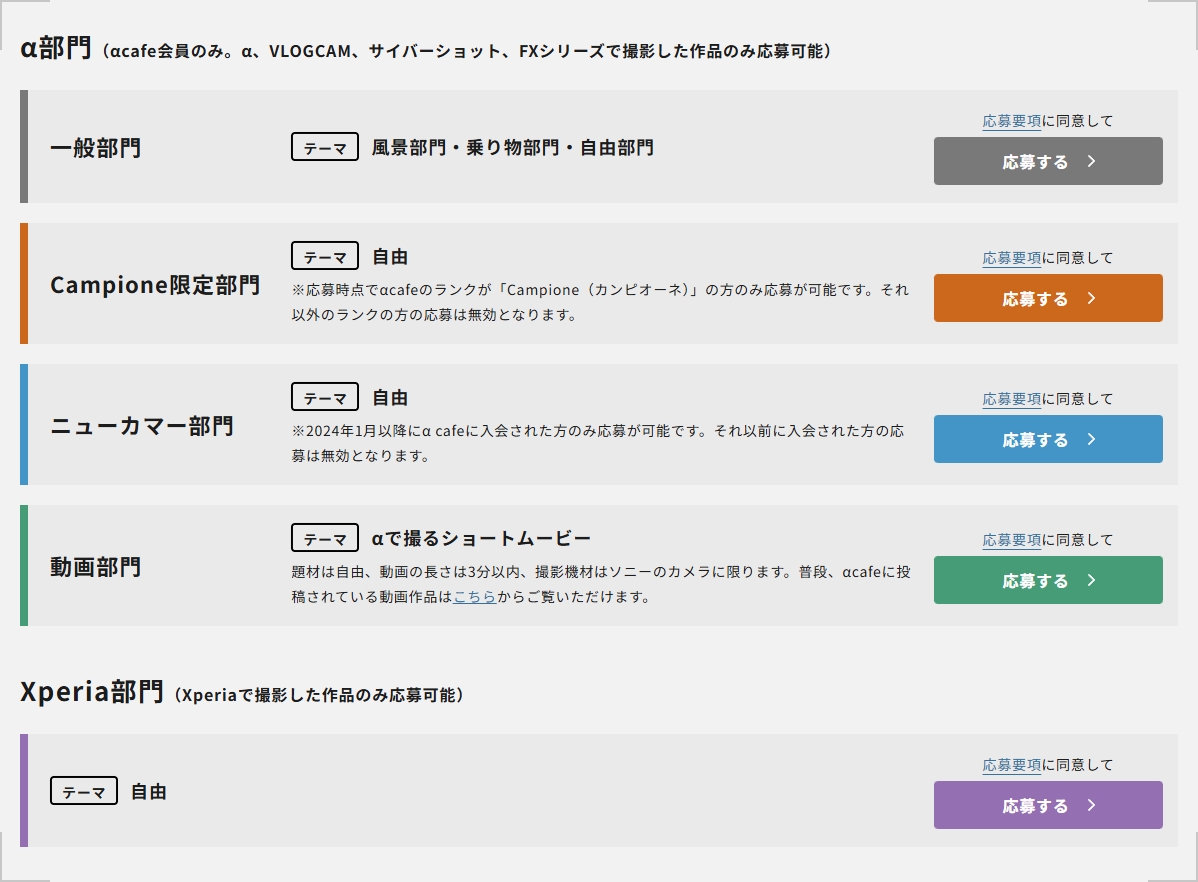This screenshot has width=1198, height=882.
Task: Click the gray 応募する button for 一般部門
Action: (x=1047, y=161)
